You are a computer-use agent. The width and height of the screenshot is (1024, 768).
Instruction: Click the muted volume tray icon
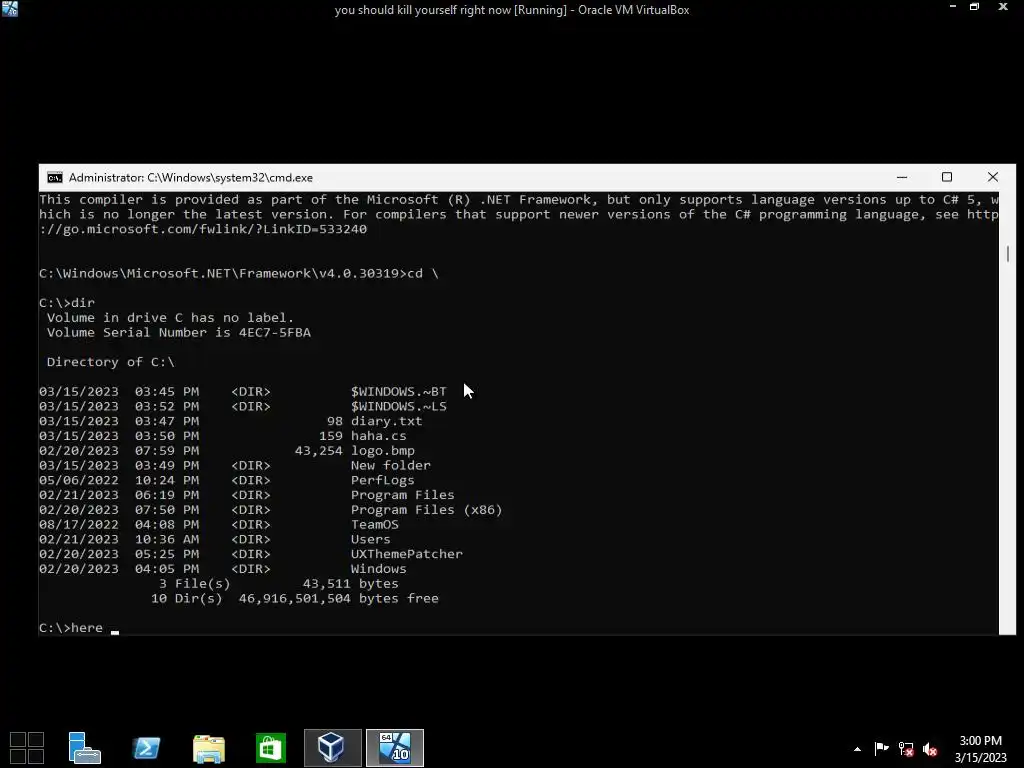tap(931, 749)
